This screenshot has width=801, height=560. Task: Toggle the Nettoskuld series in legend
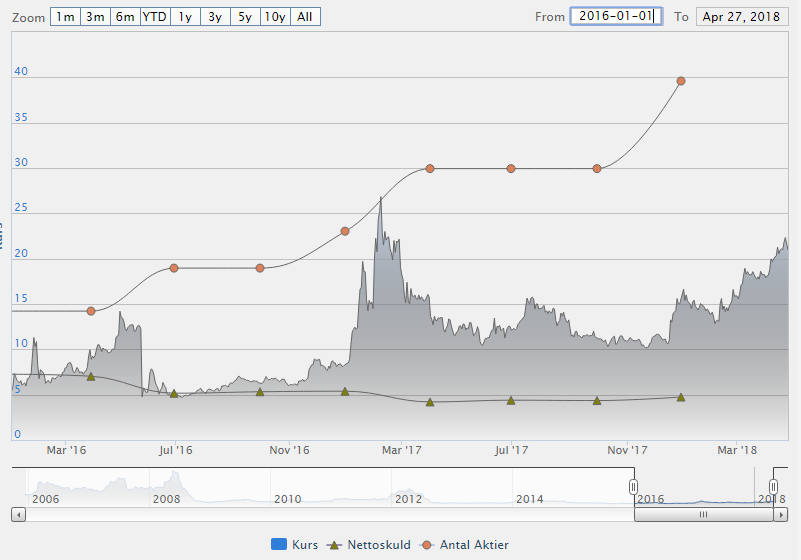point(368,545)
